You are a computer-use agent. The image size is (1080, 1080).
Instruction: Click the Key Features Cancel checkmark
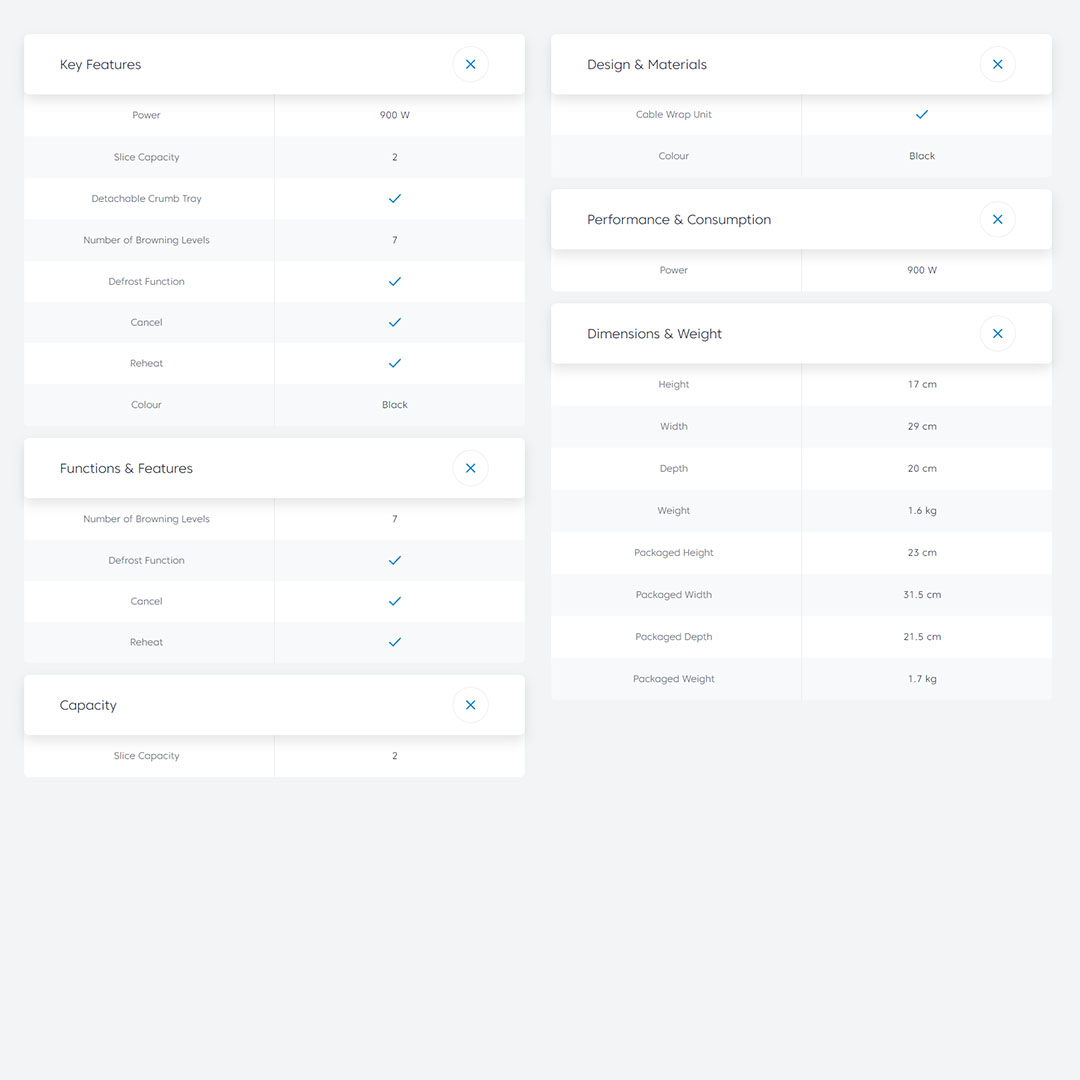395,323
